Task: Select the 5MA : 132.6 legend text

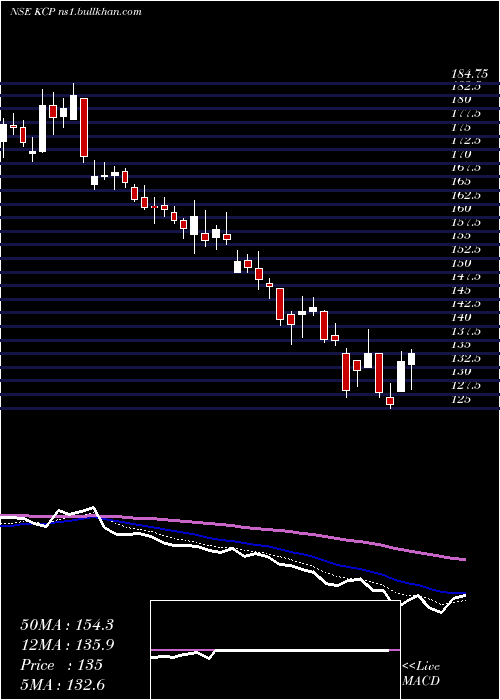Action: coord(62,685)
